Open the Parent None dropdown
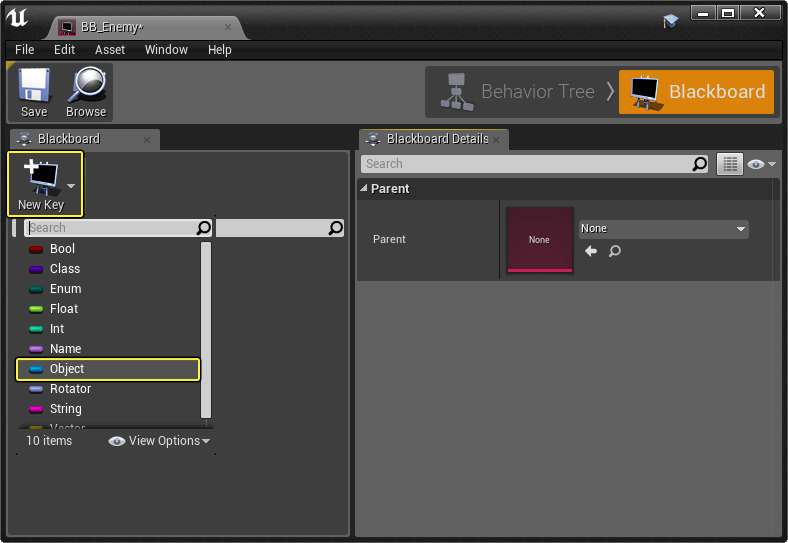Screen dimensions: 788x543 (663, 229)
